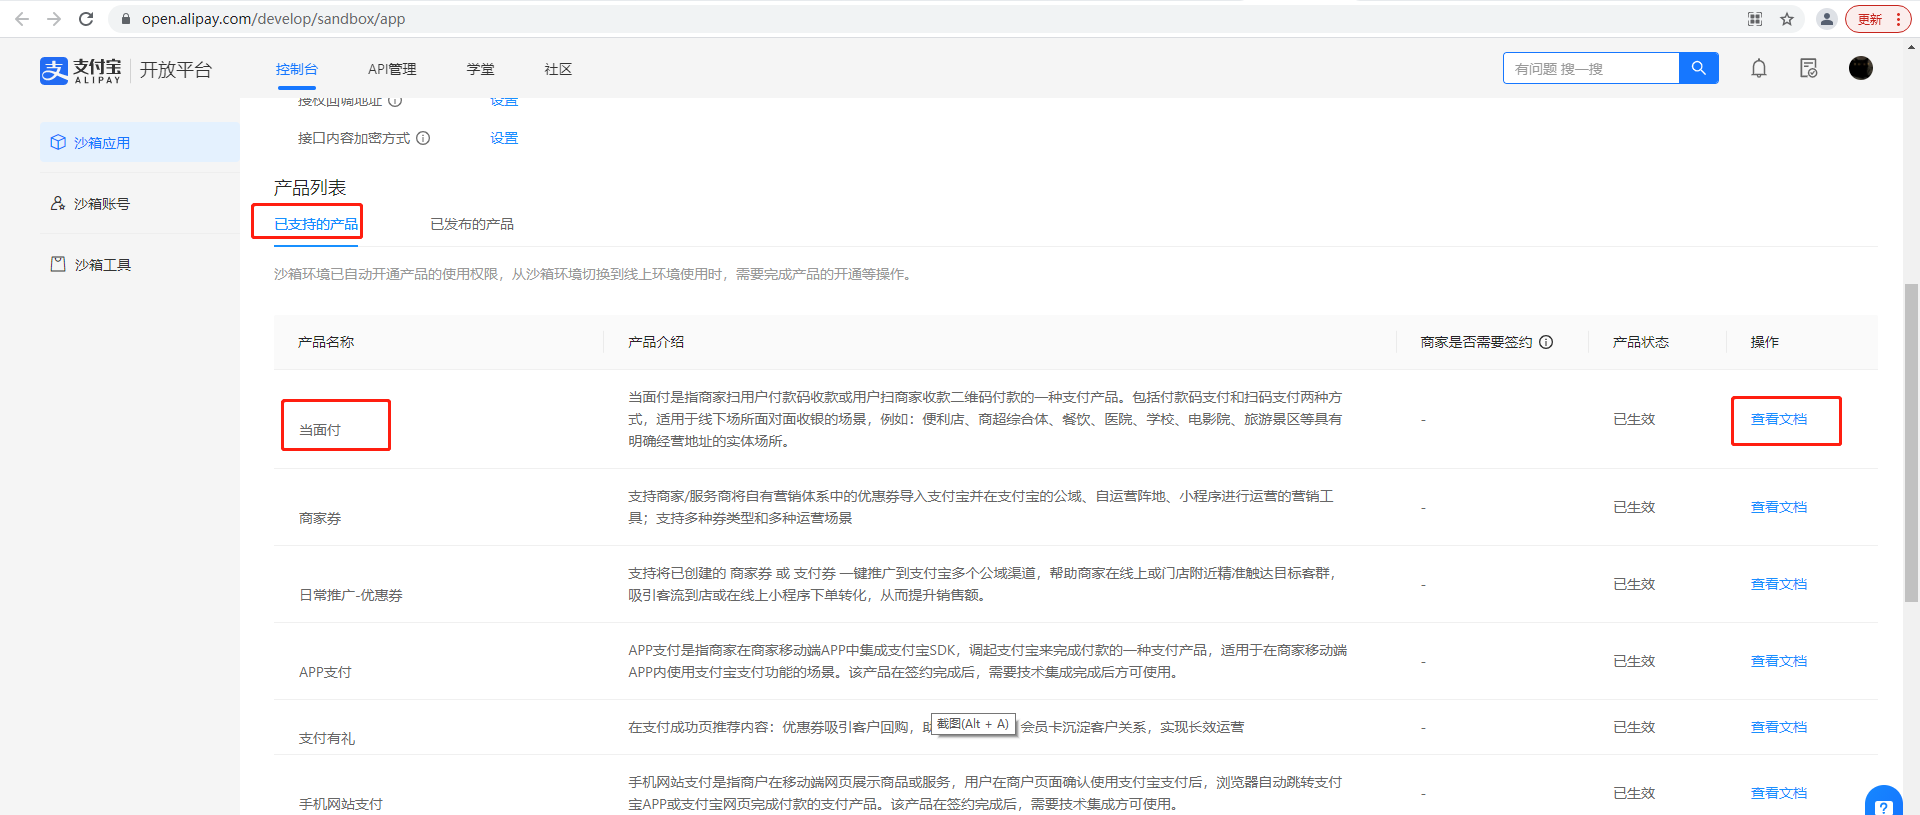Click 设置 for 接口内容加密方式
1920x815 pixels.
pyautogui.click(x=504, y=138)
